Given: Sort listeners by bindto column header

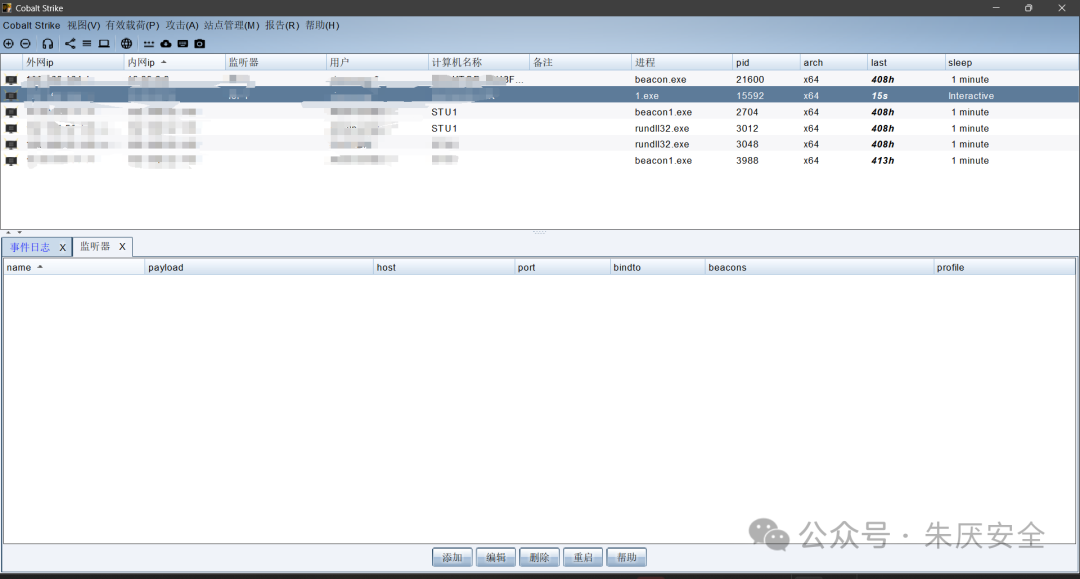Looking at the screenshot, I should 658,267.
